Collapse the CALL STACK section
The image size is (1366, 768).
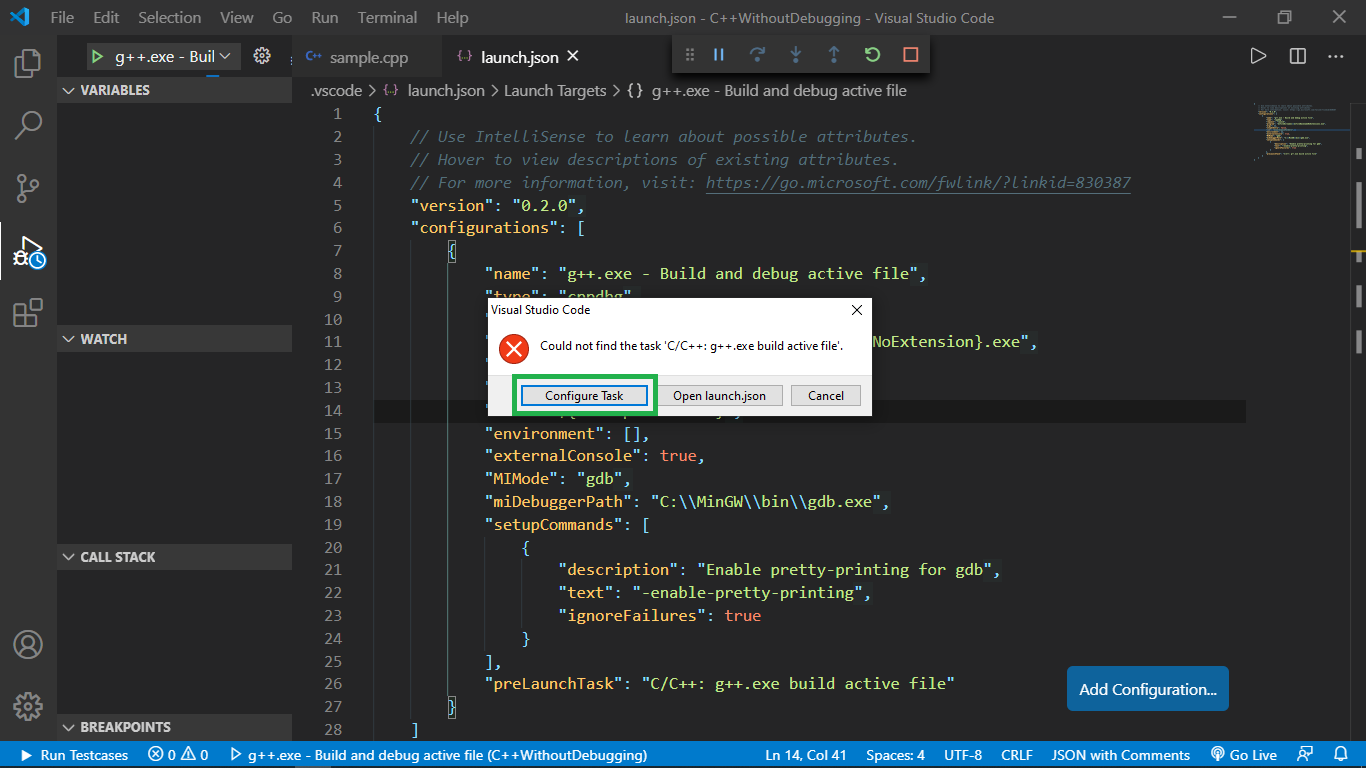pos(117,557)
